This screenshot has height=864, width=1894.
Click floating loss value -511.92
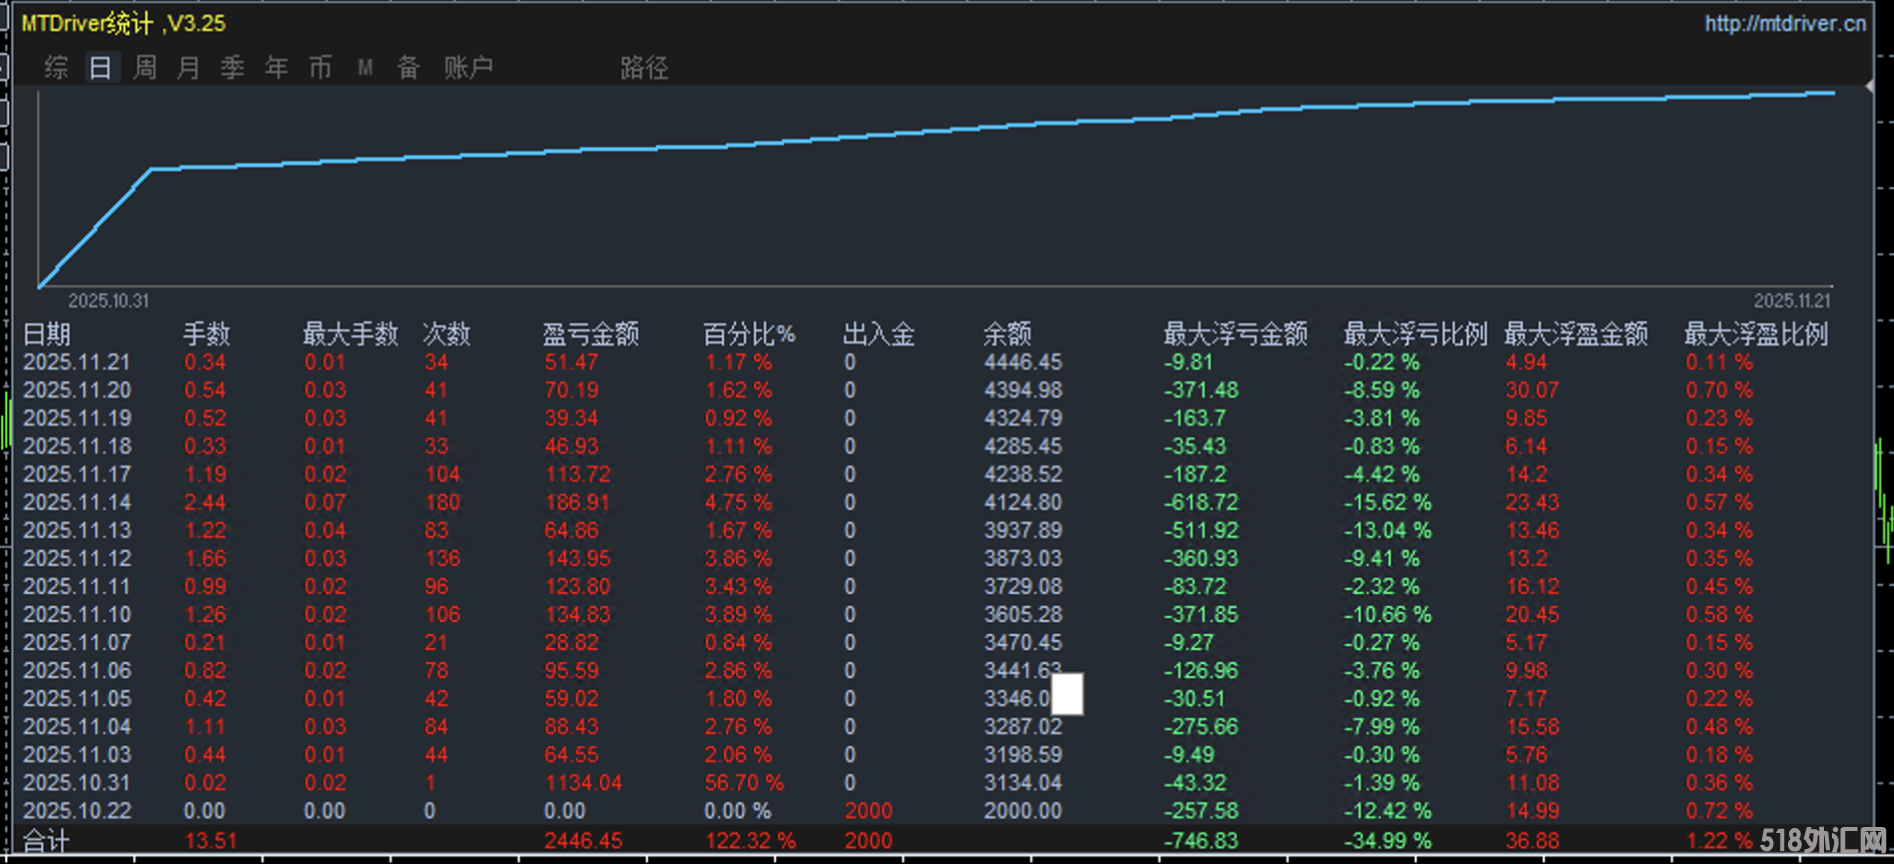[1201, 530]
